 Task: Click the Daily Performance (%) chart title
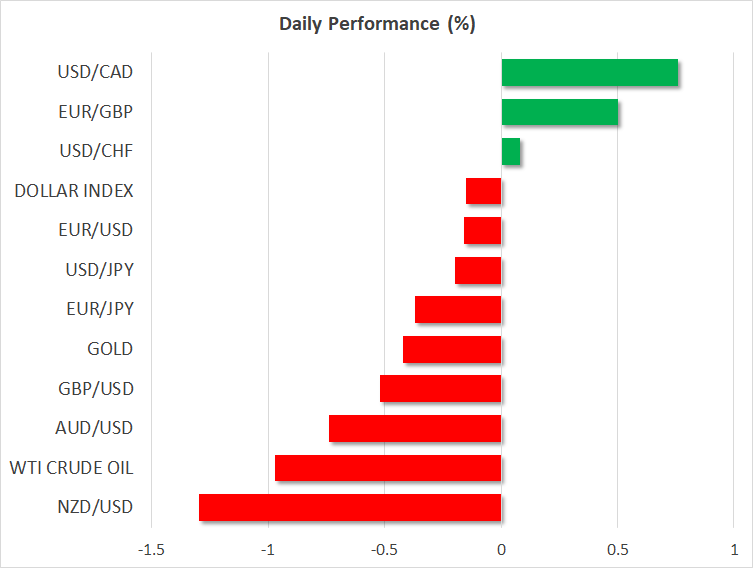[376, 24]
